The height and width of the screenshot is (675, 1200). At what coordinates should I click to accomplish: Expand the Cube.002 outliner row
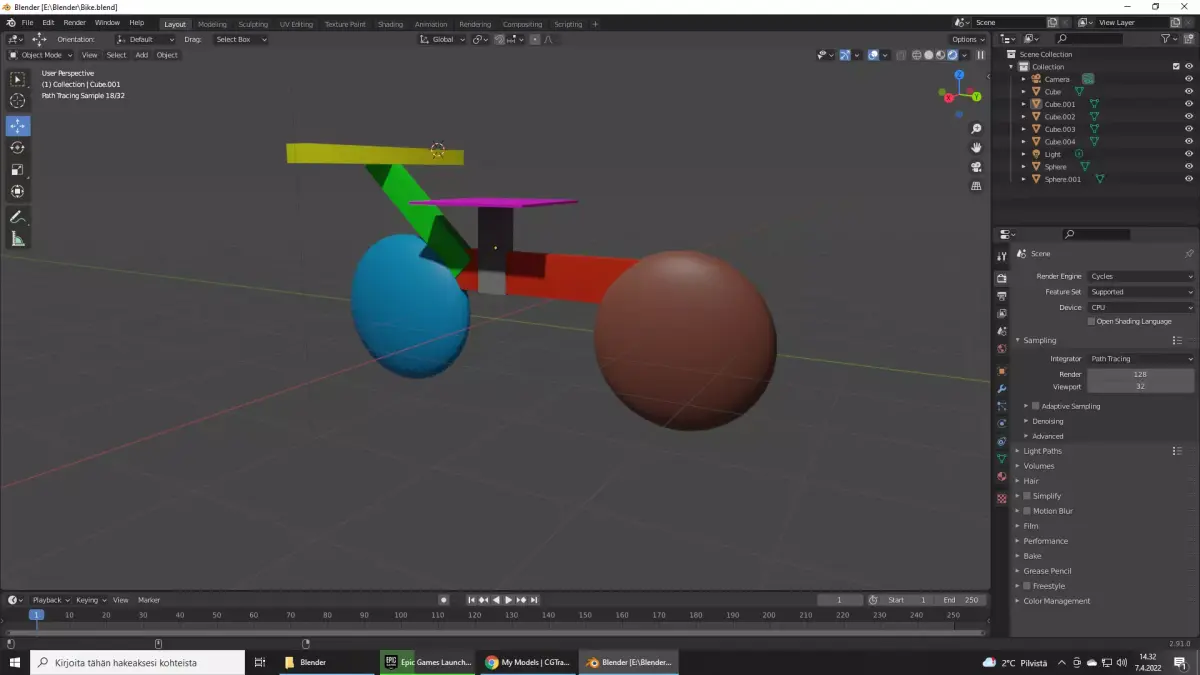1024,117
